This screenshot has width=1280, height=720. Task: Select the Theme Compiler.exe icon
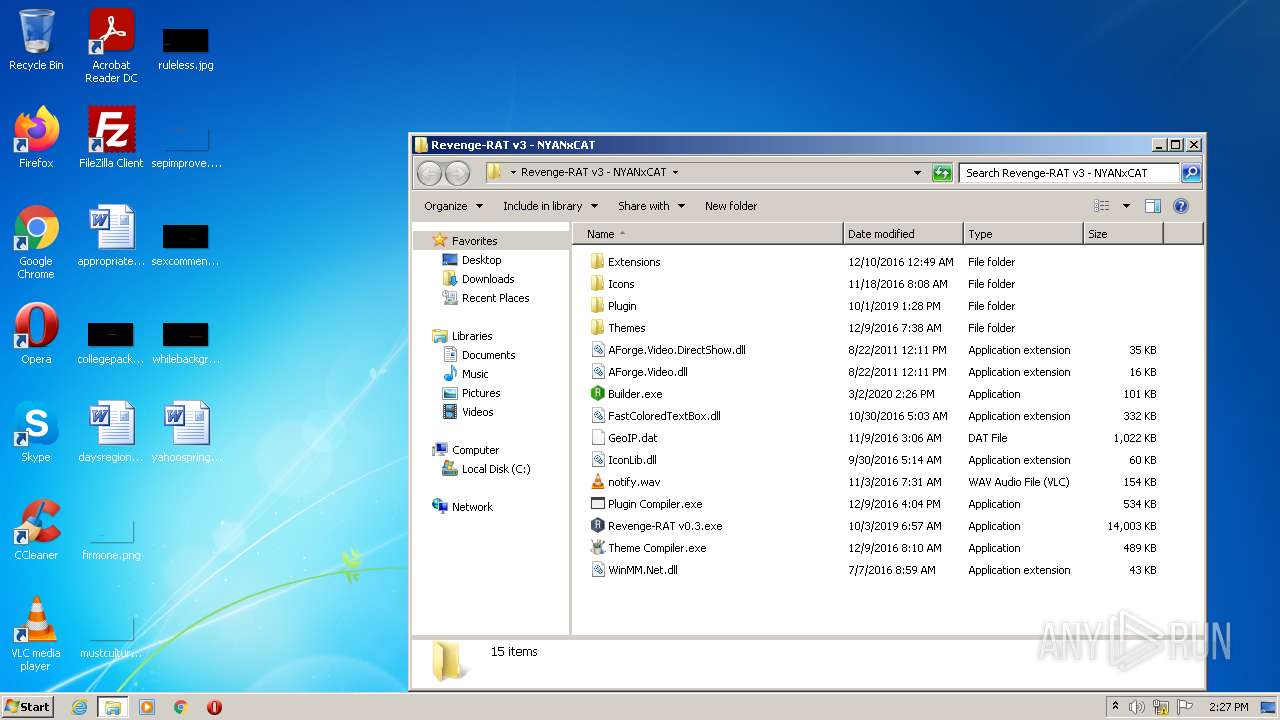(598, 548)
